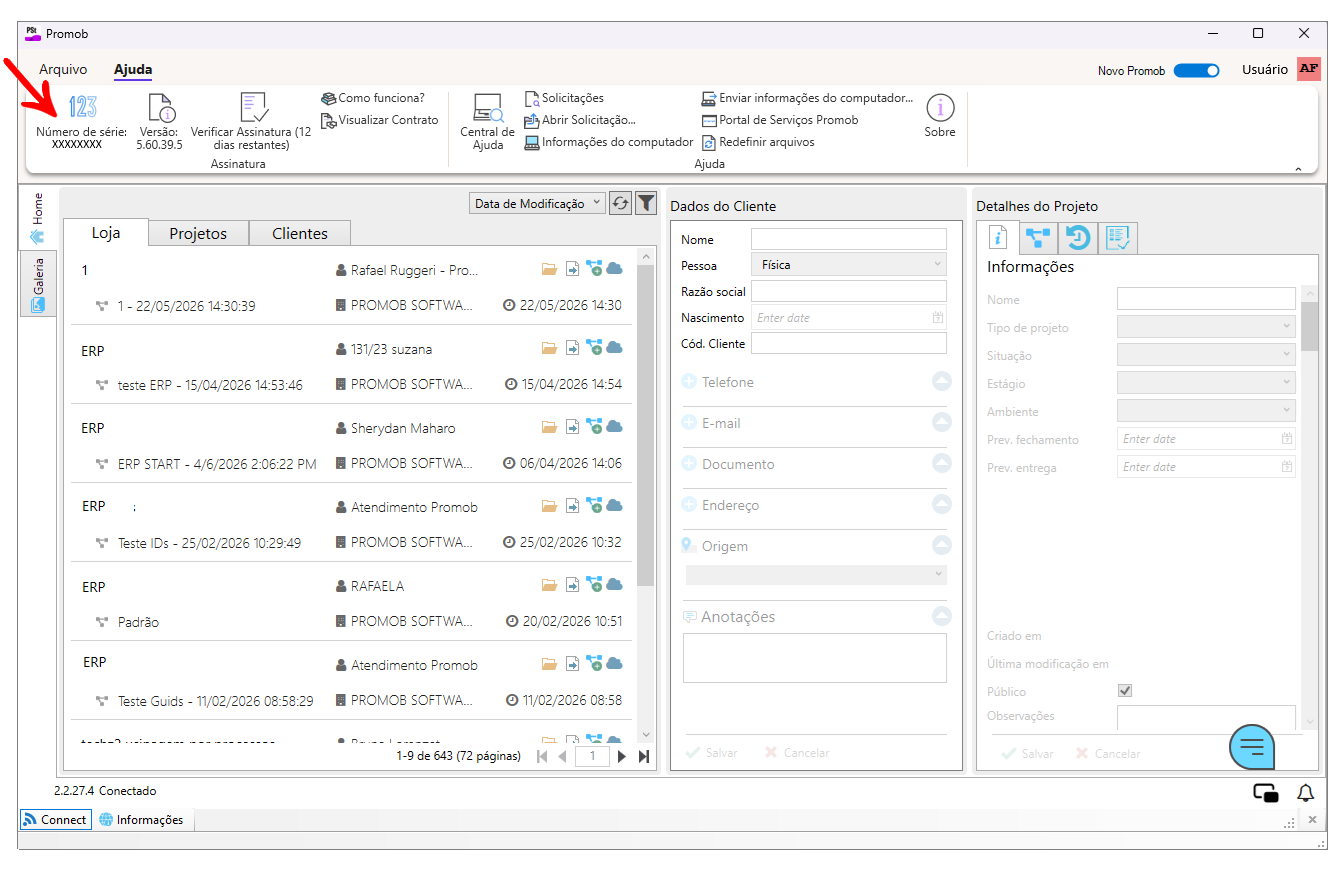
Task: Open the Home side tab
Action: coord(38,218)
